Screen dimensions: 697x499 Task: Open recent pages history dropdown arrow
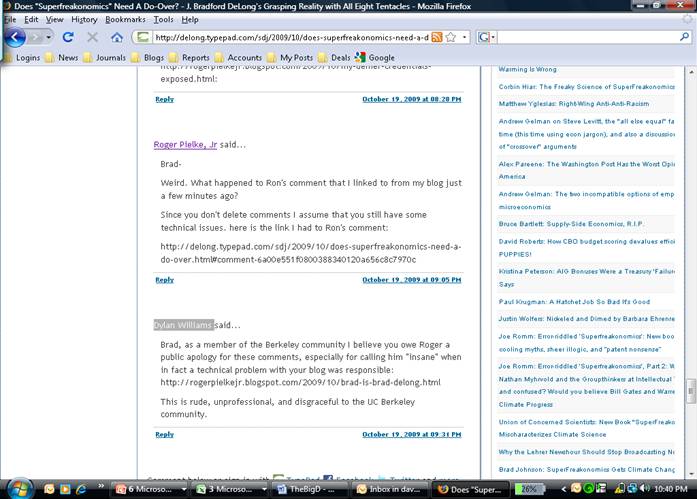click(x=48, y=37)
